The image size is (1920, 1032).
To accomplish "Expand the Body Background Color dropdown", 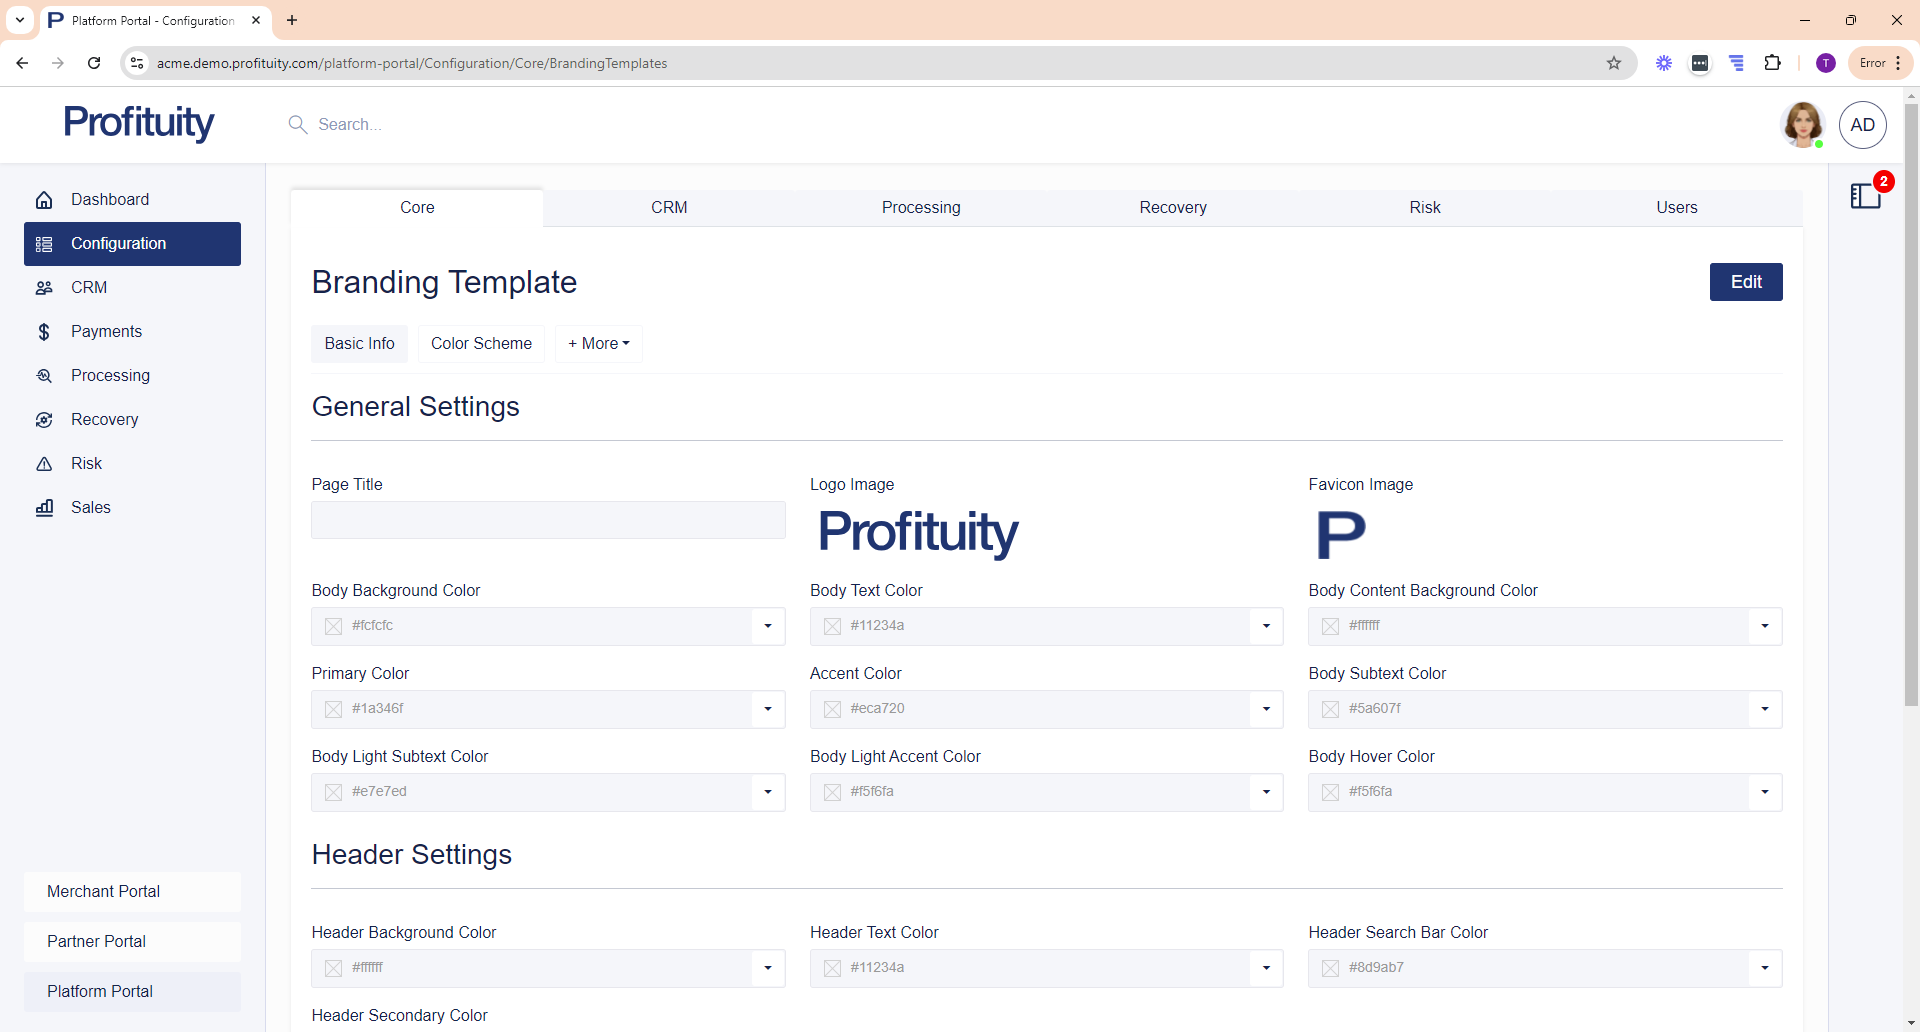I will click(x=767, y=626).
